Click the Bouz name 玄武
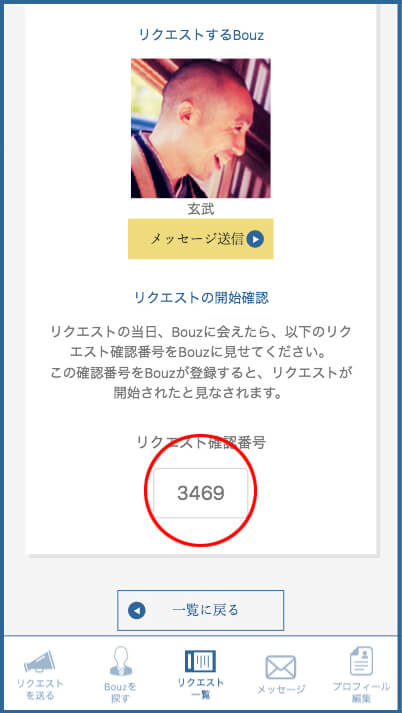This screenshot has width=402, height=713. tap(201, 209)
